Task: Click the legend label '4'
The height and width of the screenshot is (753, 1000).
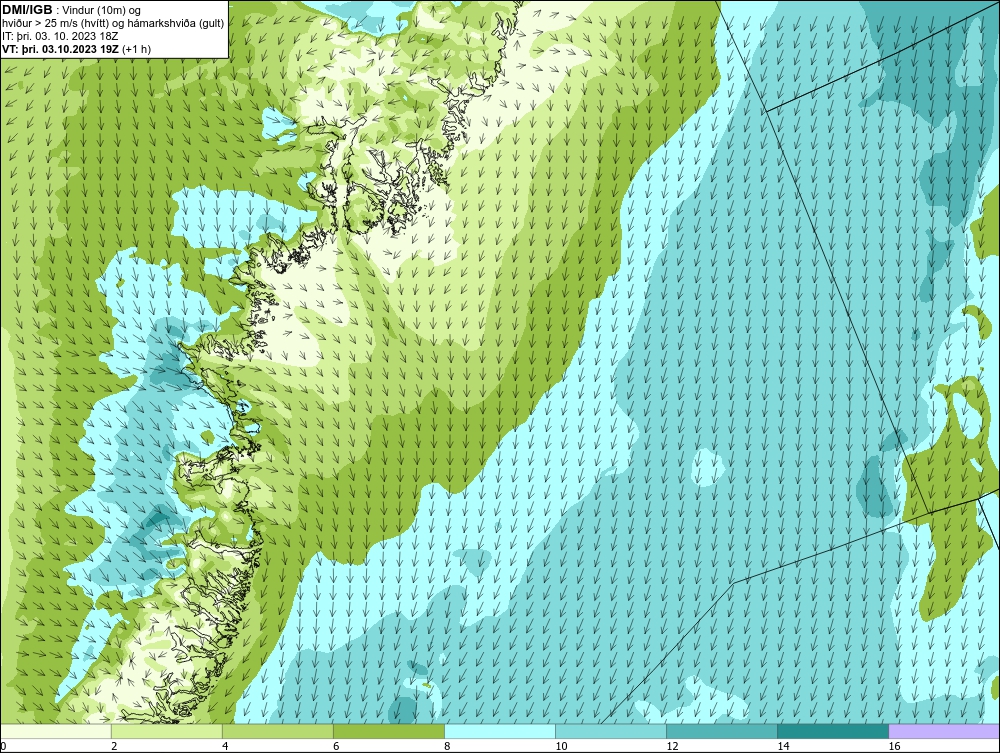Action: tap(225, 746)
